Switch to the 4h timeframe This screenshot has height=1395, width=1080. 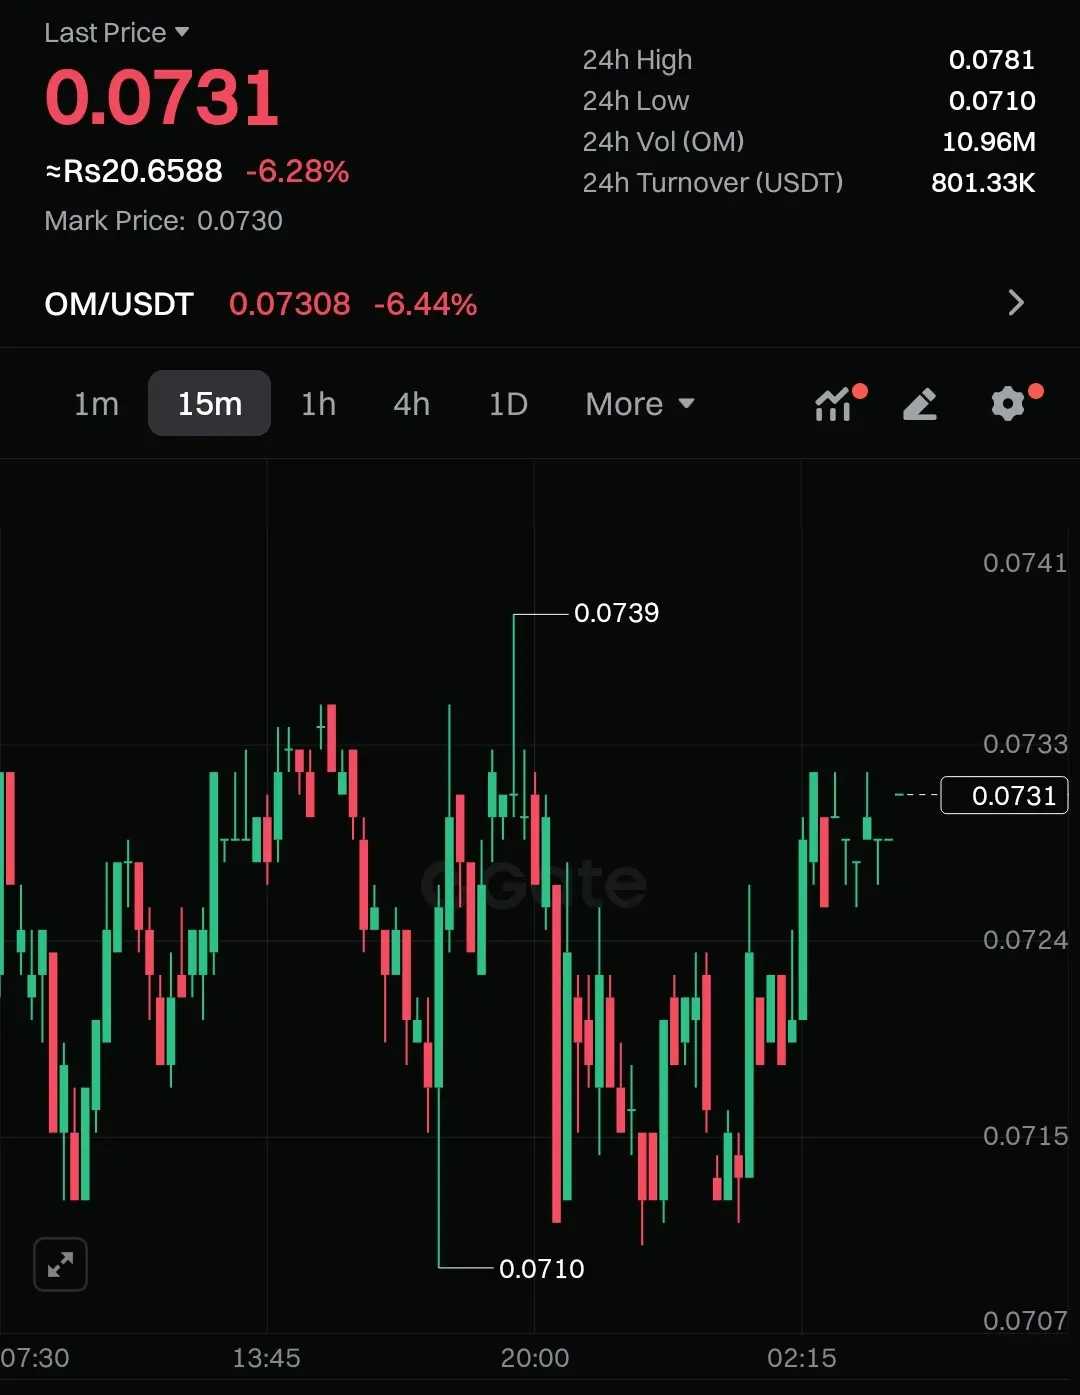412,404
